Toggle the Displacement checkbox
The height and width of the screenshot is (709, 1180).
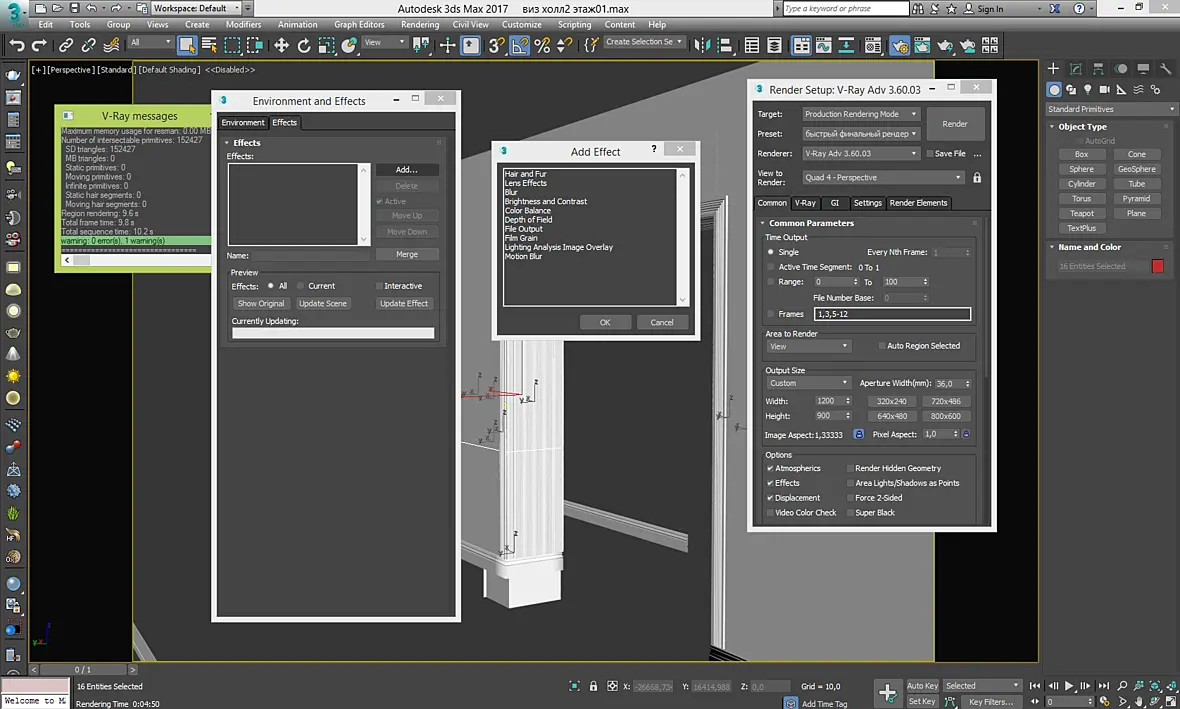[x=770, y=498]
